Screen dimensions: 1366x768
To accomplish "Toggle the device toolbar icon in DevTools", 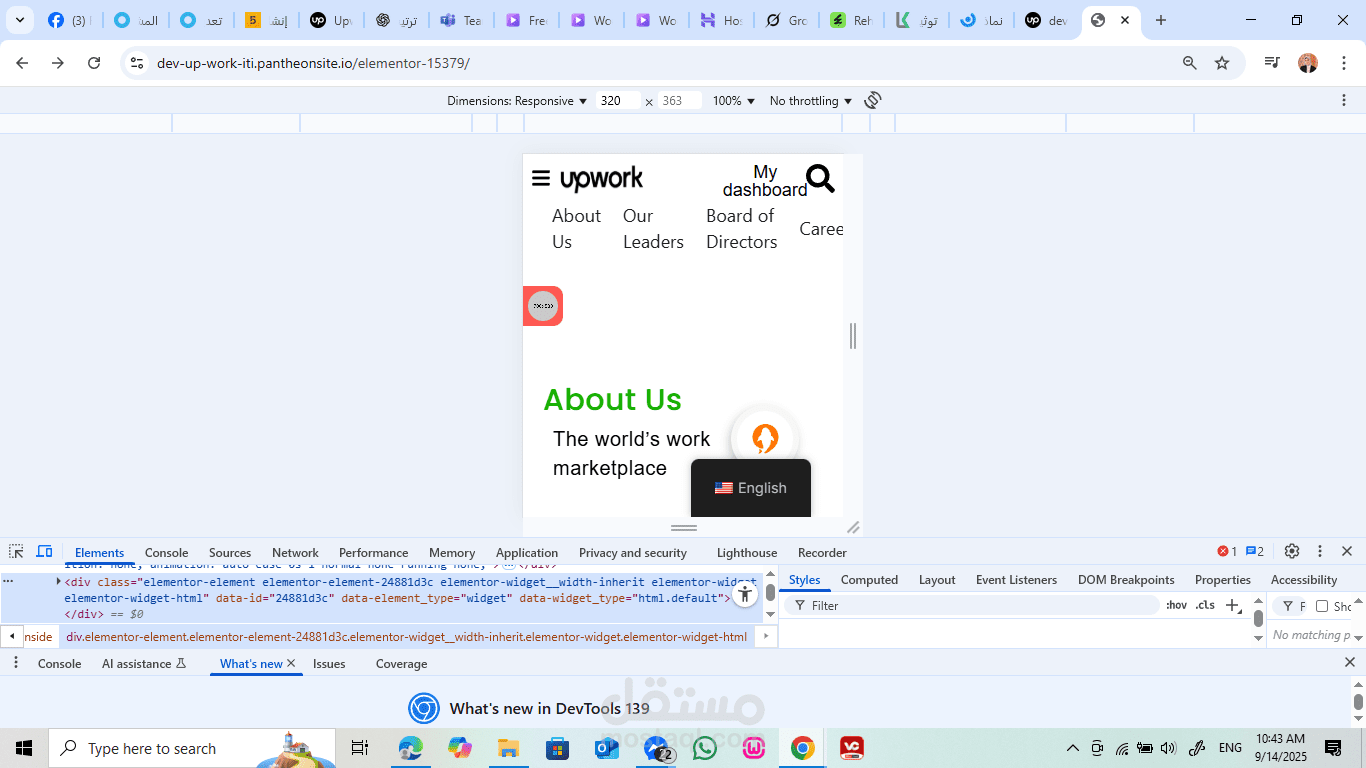I will [x=44, y=552].
